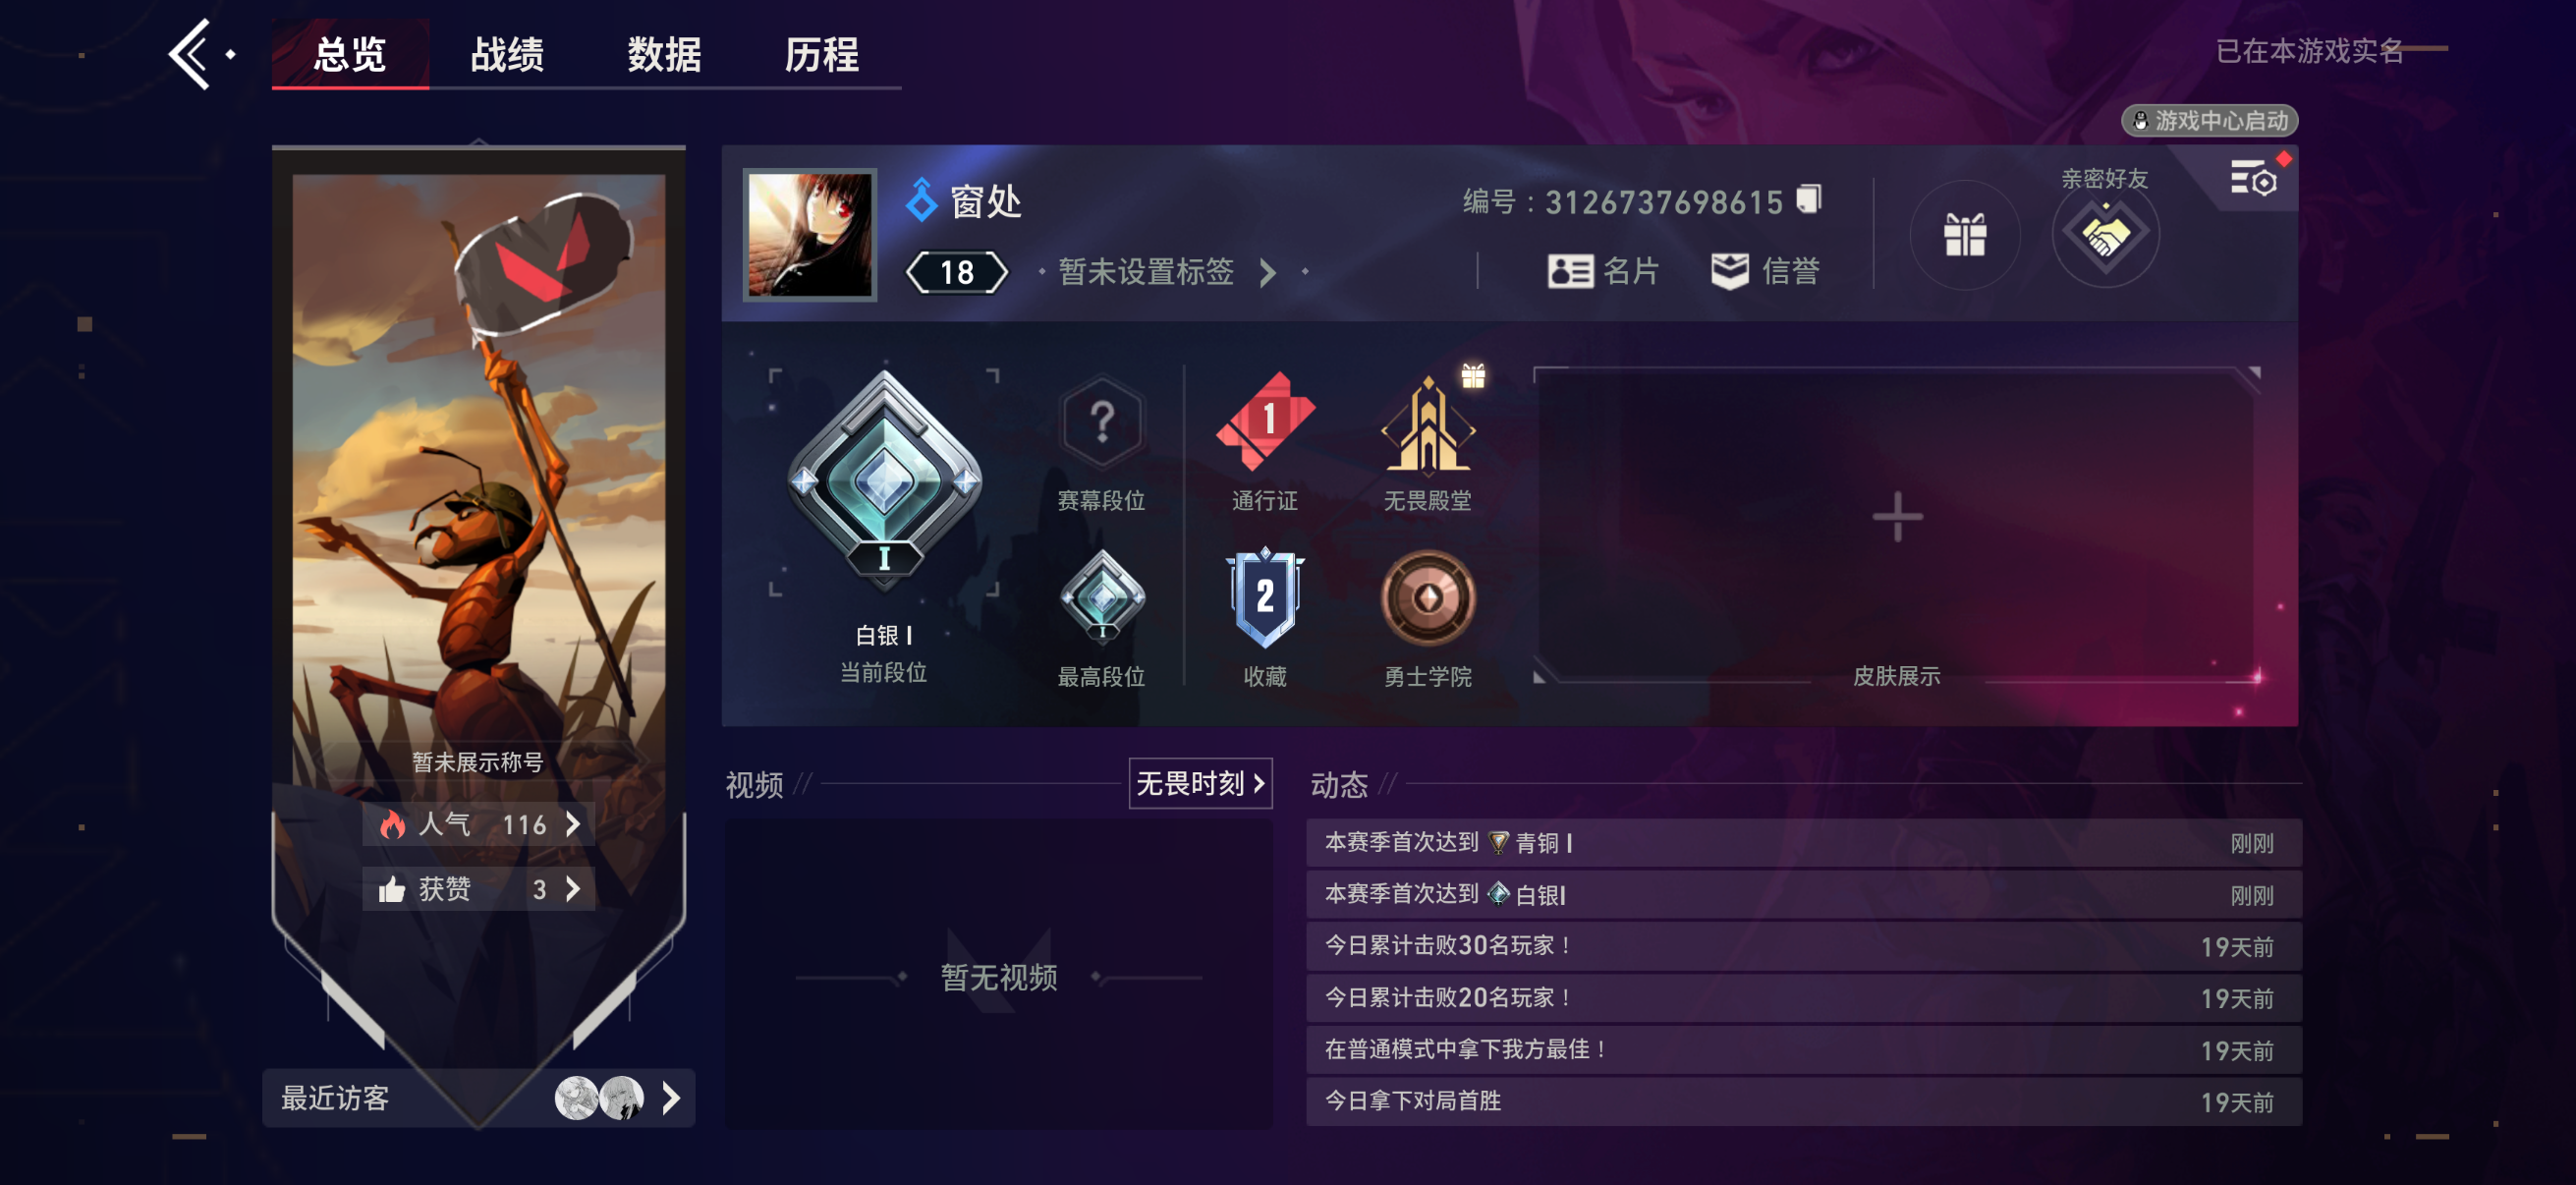Open the 亲密好友 handshake icon
The image size is (2576, 1185).
[2105, 235]
